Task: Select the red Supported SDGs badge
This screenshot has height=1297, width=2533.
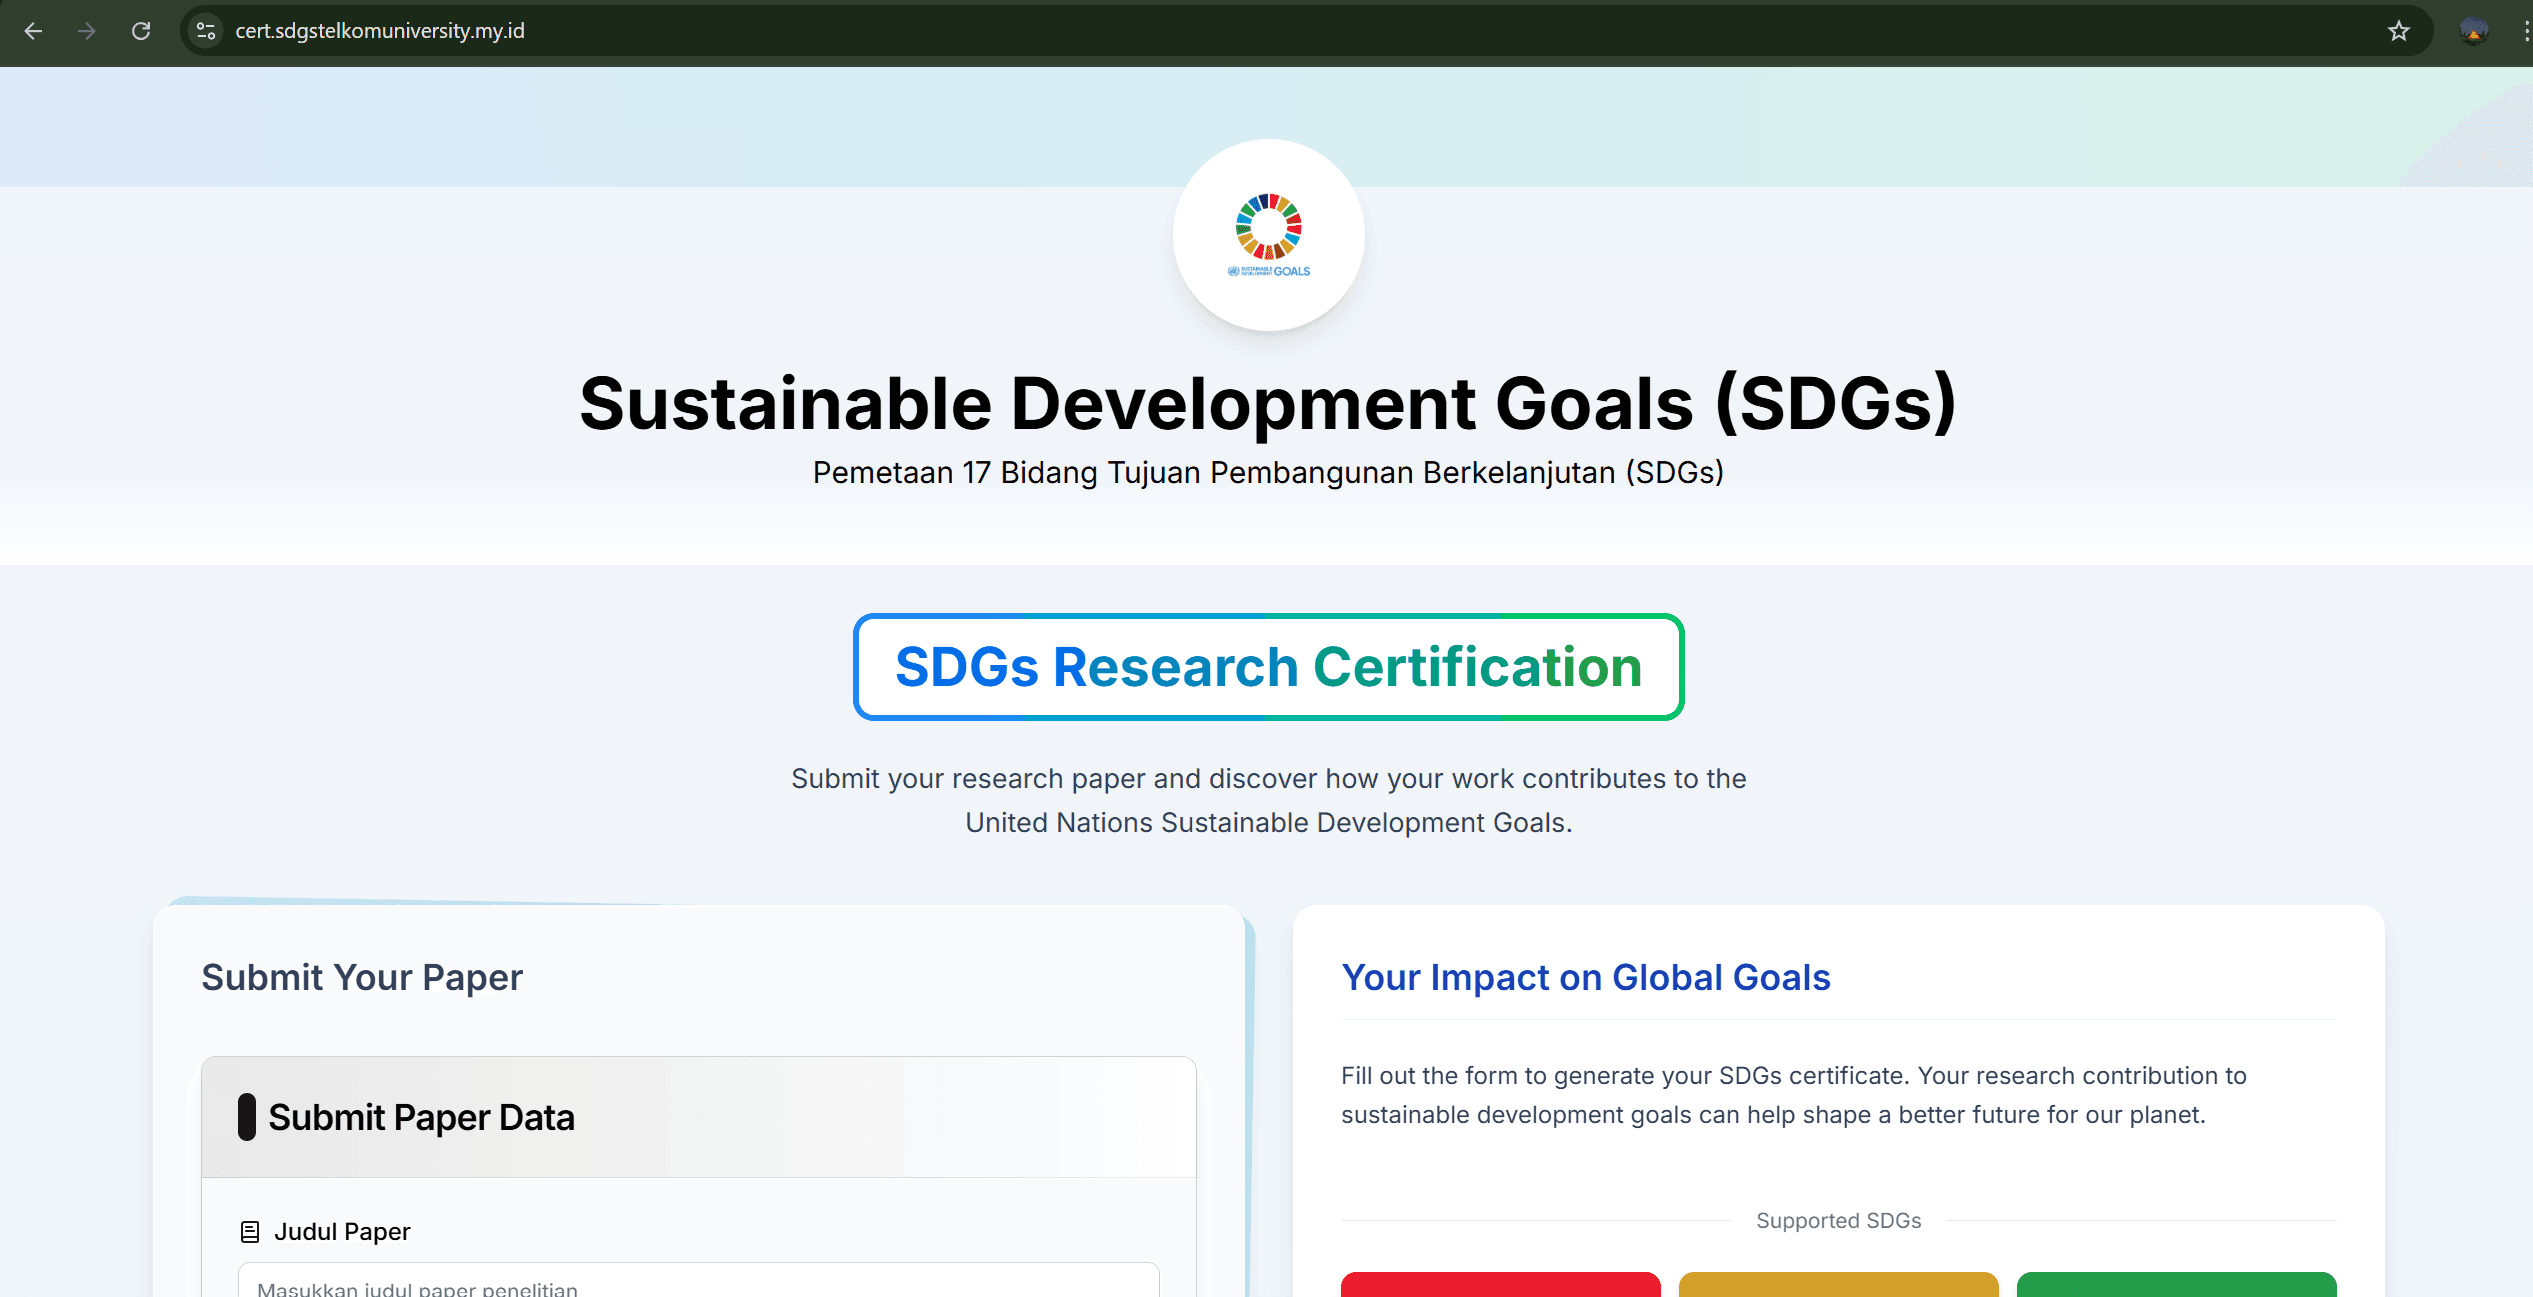Action: [1499, 1288]
